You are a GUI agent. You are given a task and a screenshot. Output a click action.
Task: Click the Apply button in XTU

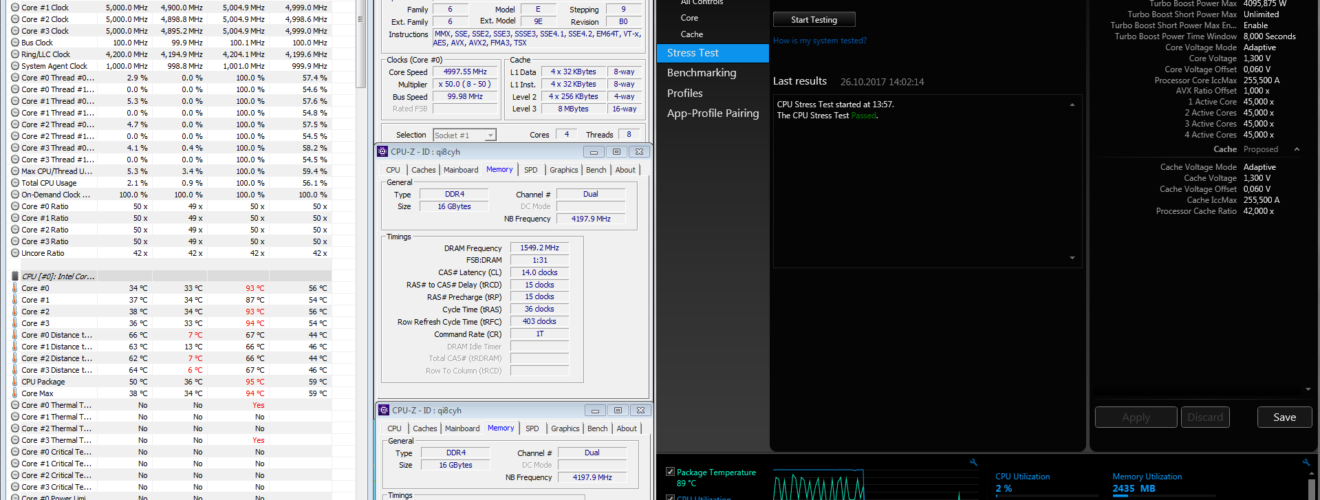tap(1136, 417)
